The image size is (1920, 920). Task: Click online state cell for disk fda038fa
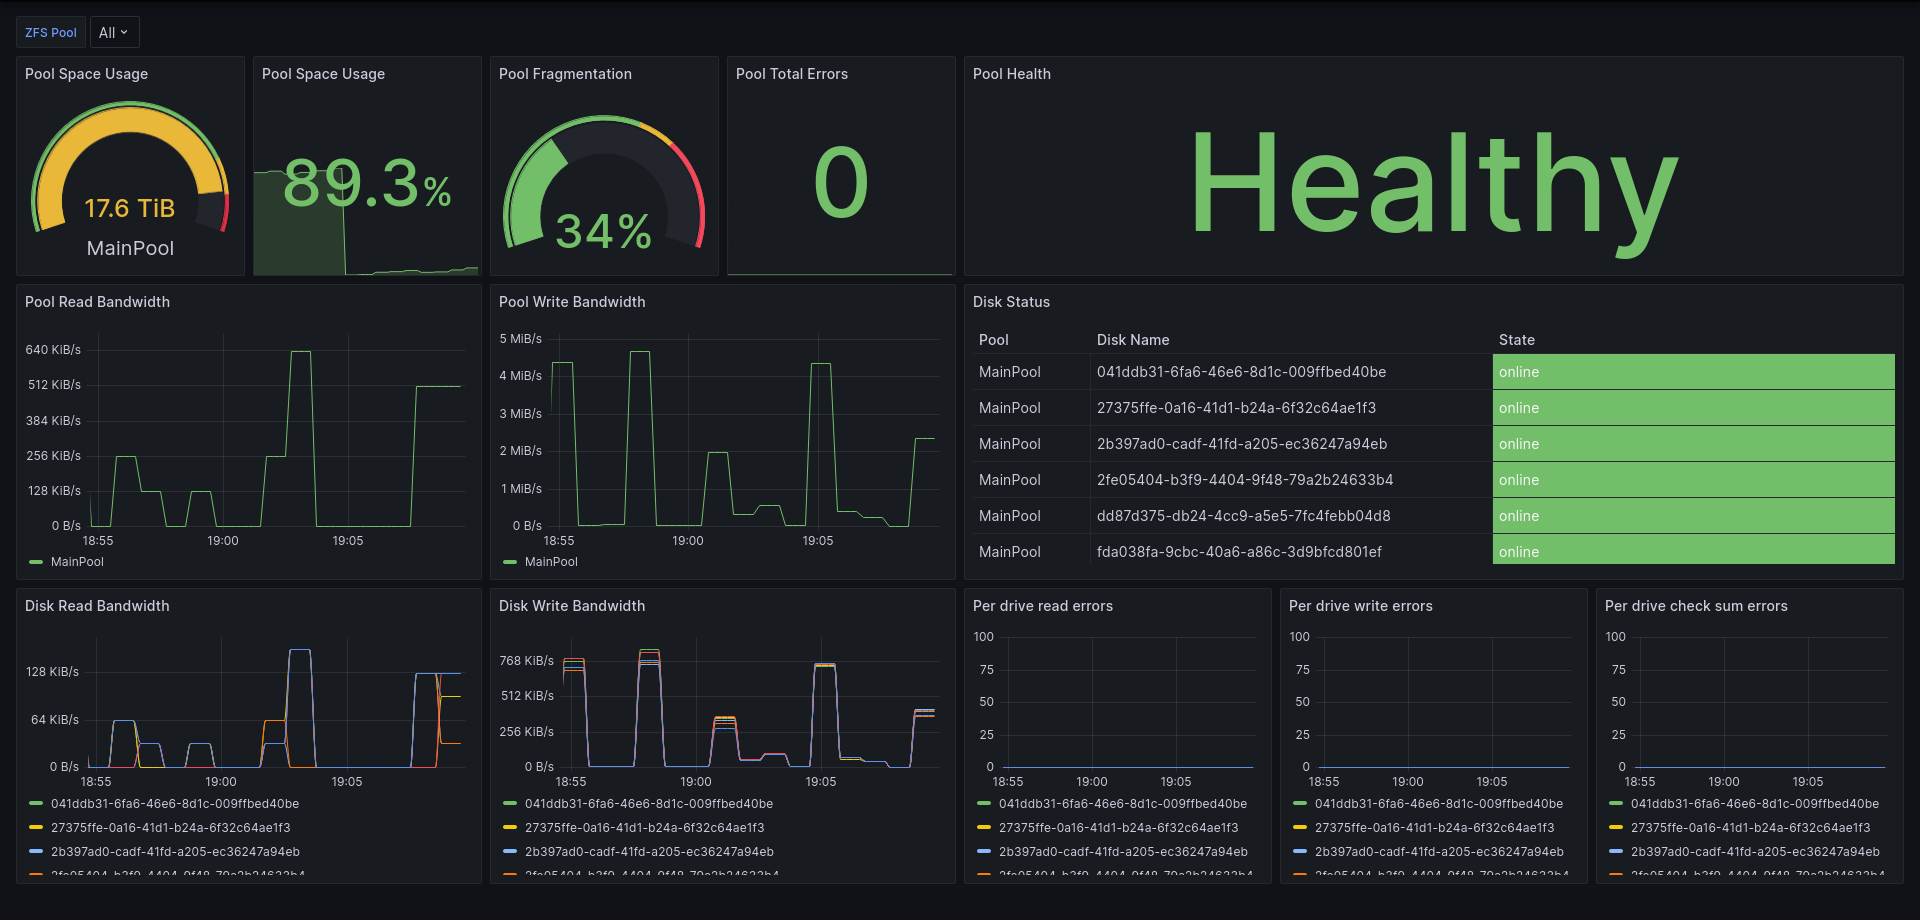(1694, 549)
